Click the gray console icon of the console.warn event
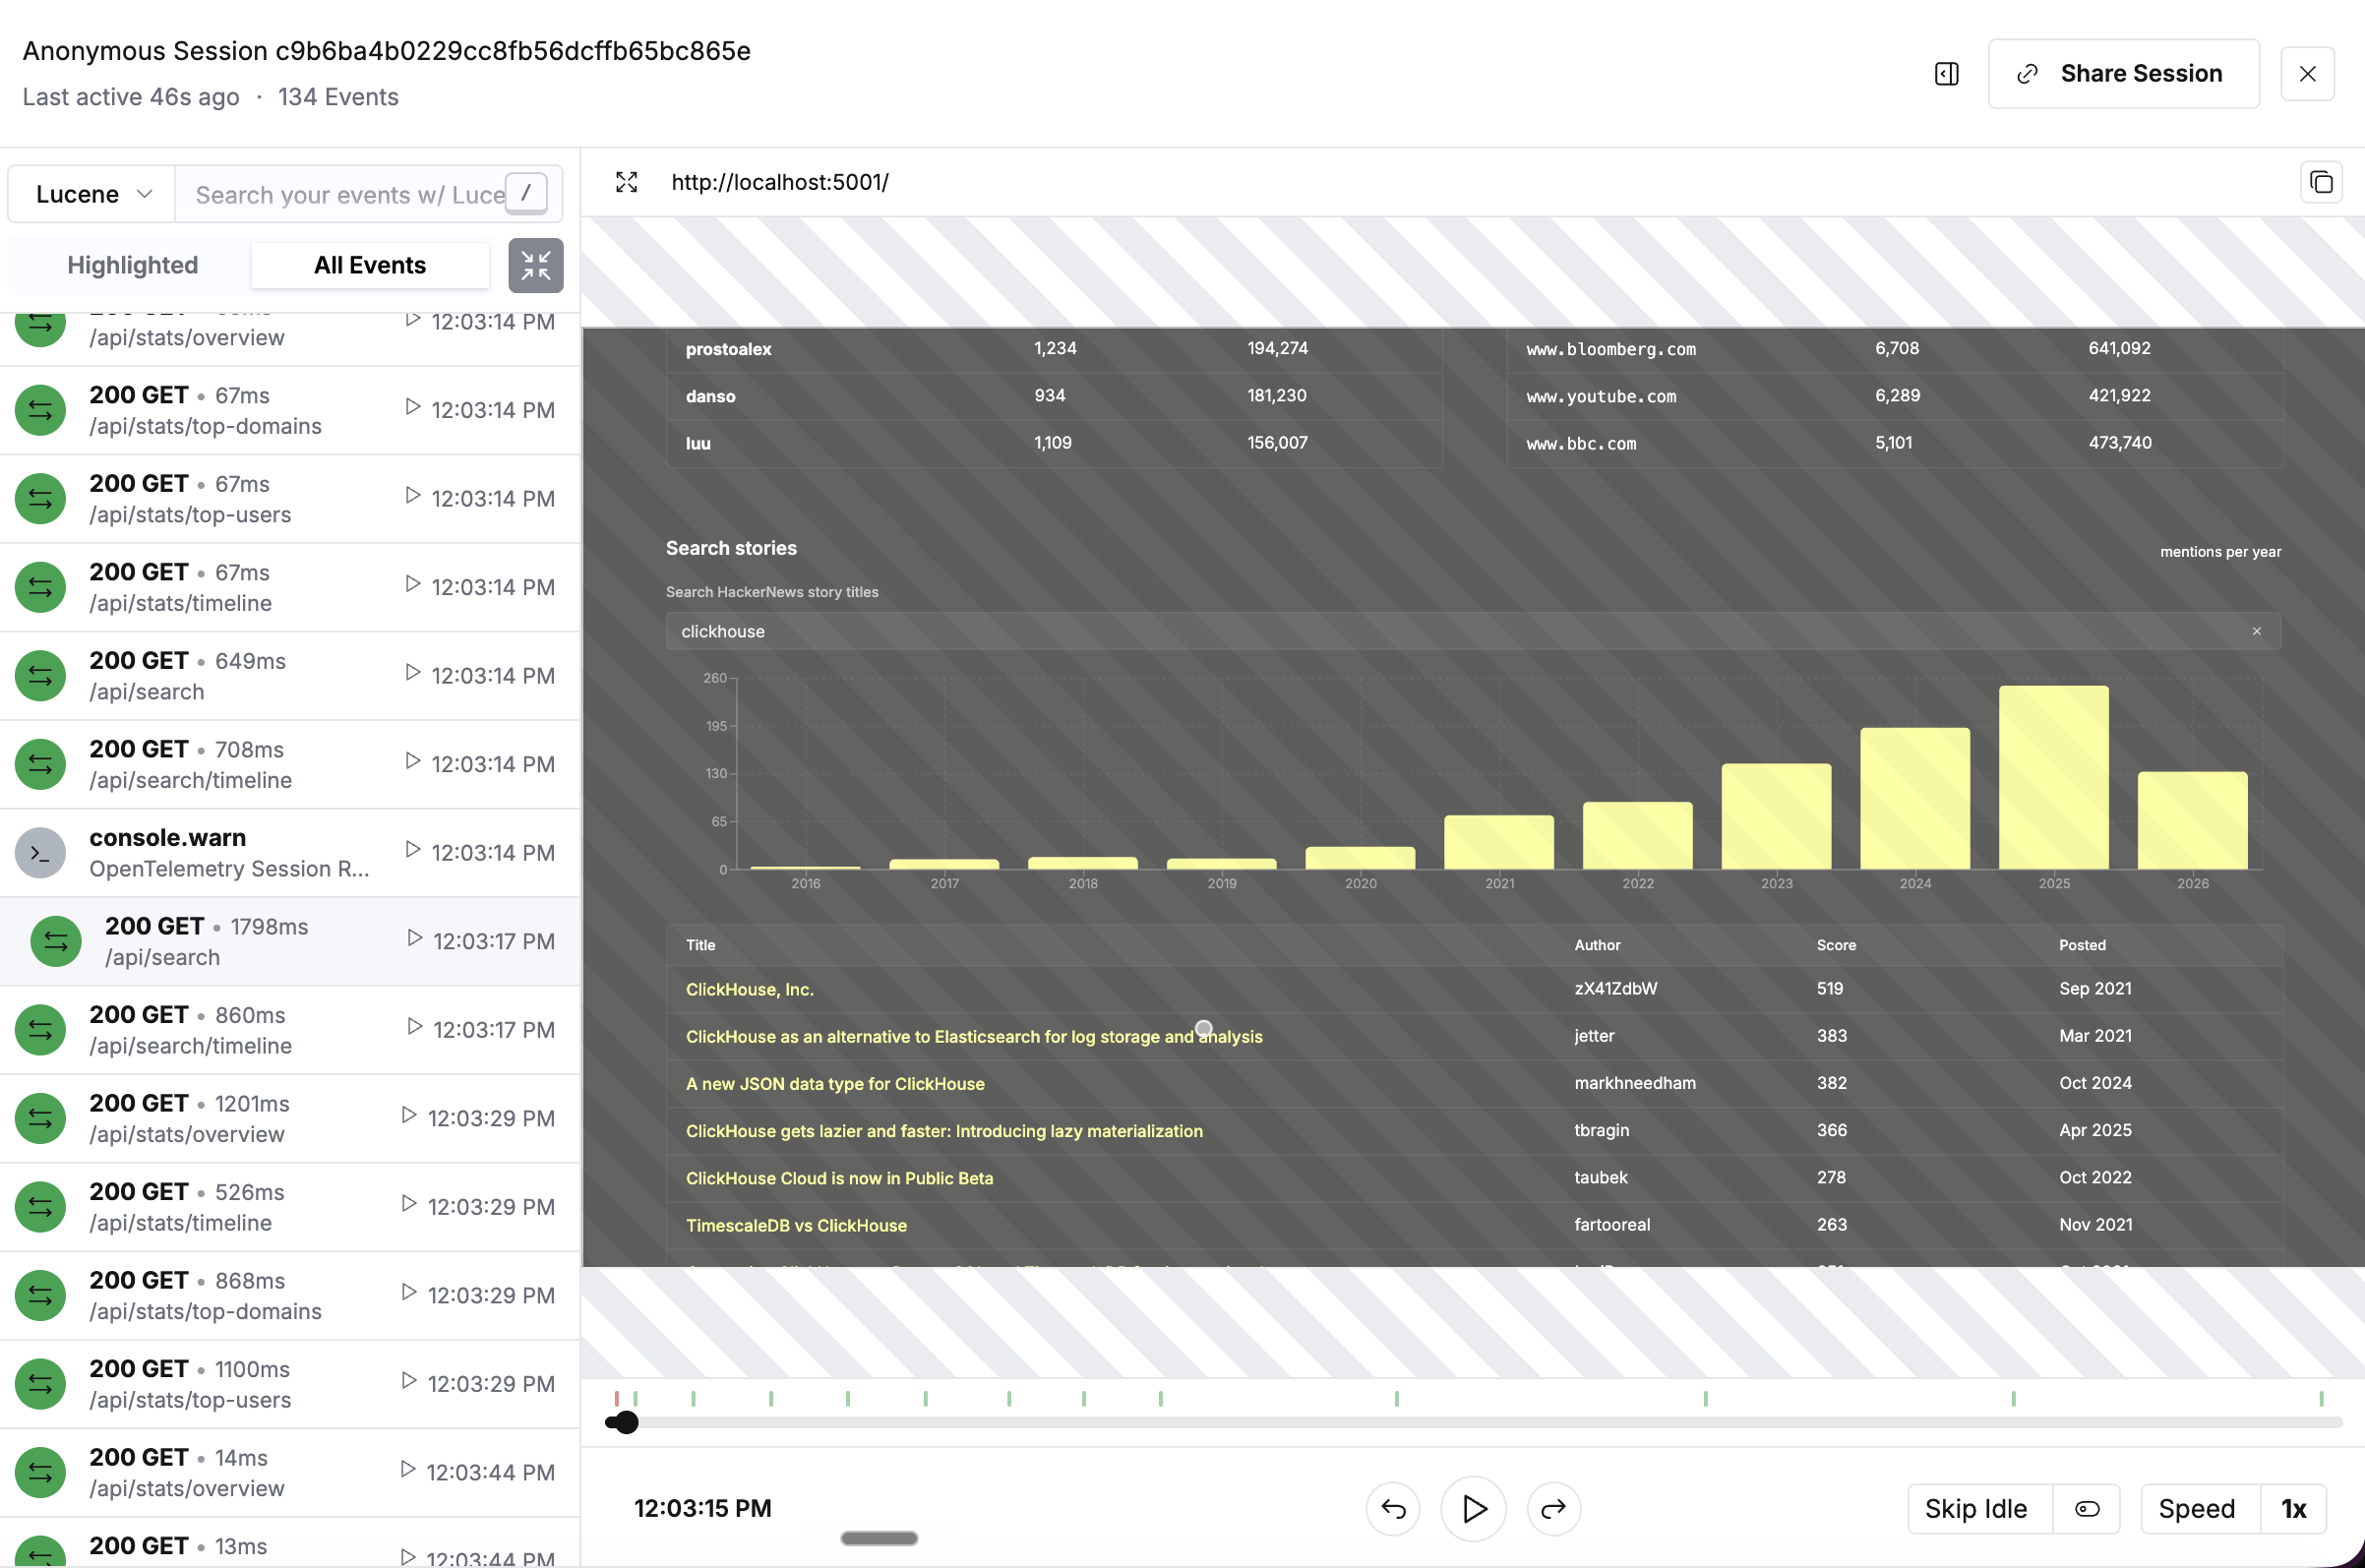Viewport: 2365px width, 1568px height. coord(40,853)
